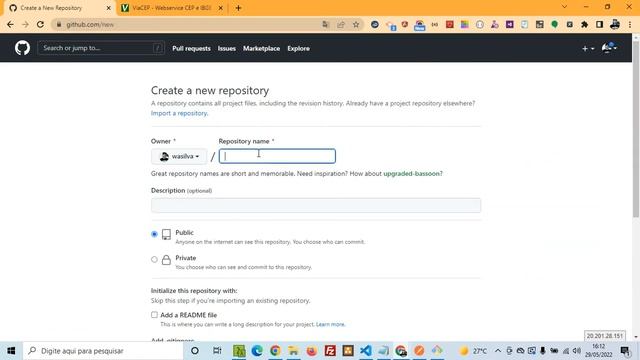Open Task View in the taskbar

[x=217, y=351]
